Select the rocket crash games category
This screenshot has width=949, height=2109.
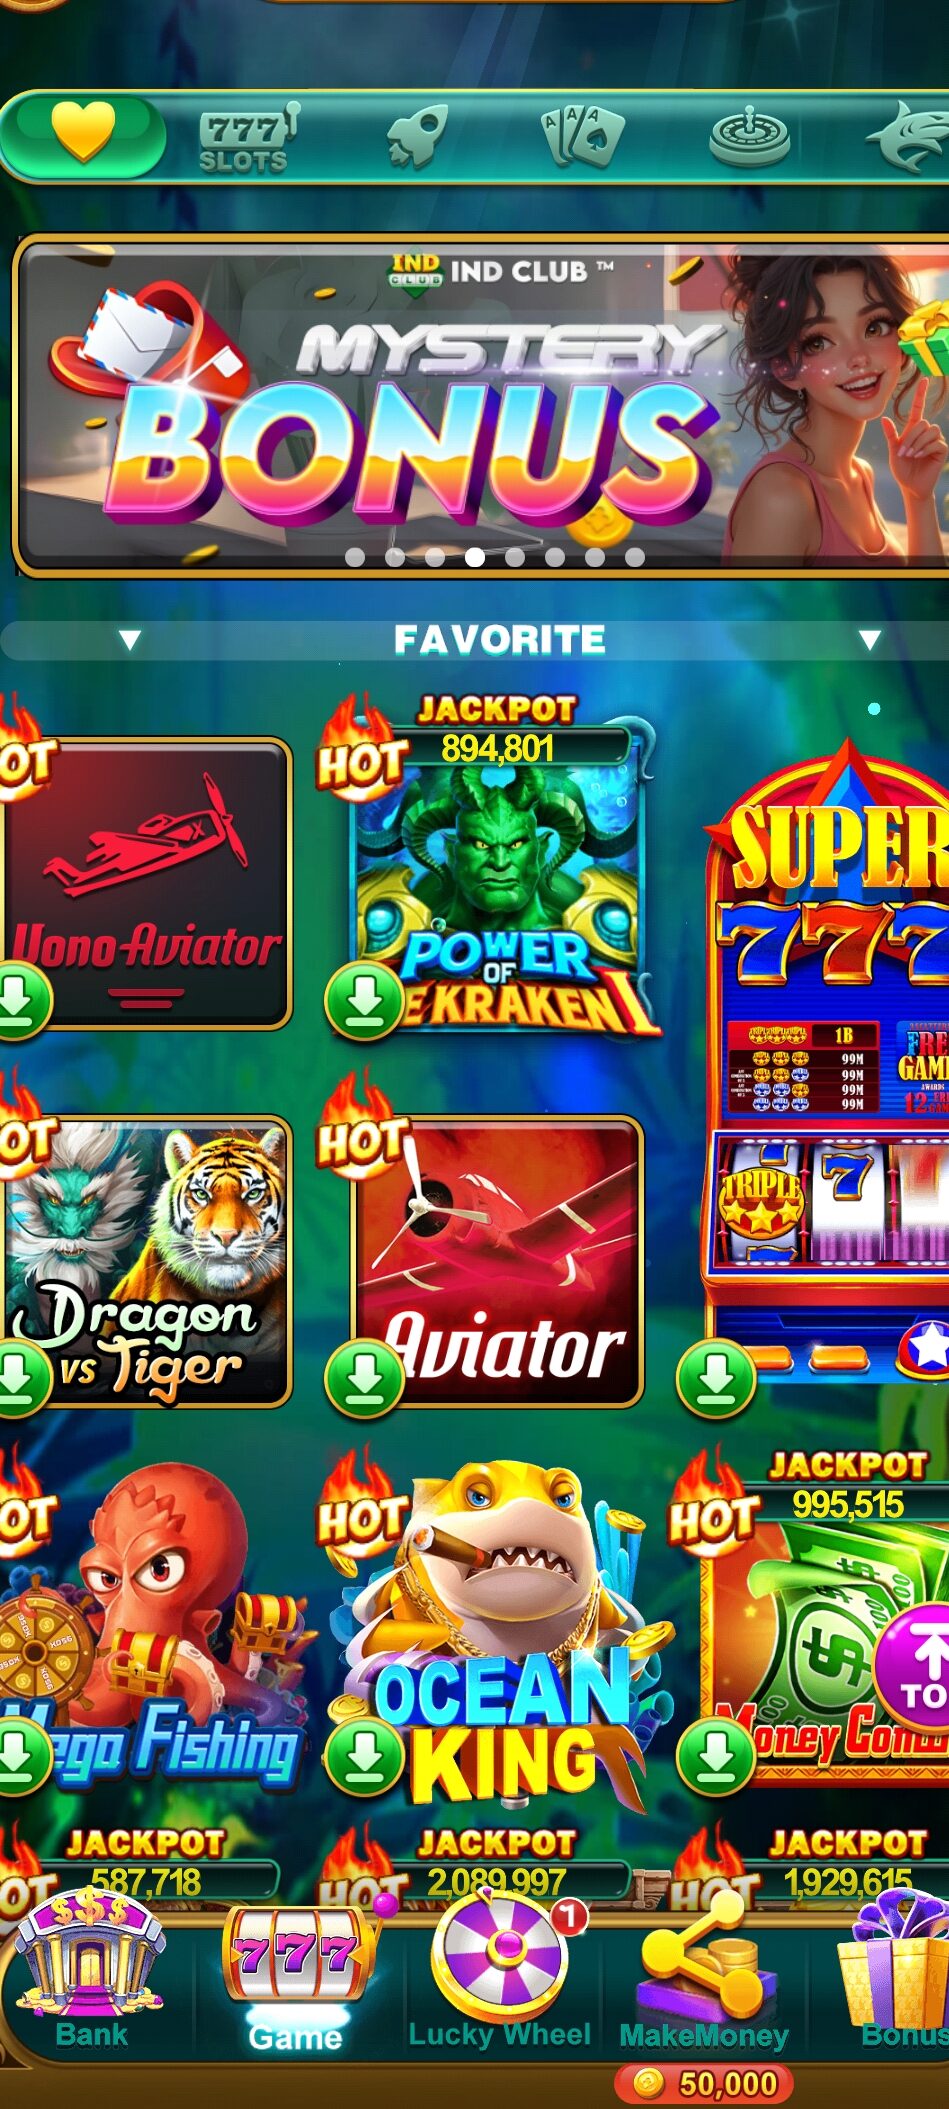[x=416, y=136]
